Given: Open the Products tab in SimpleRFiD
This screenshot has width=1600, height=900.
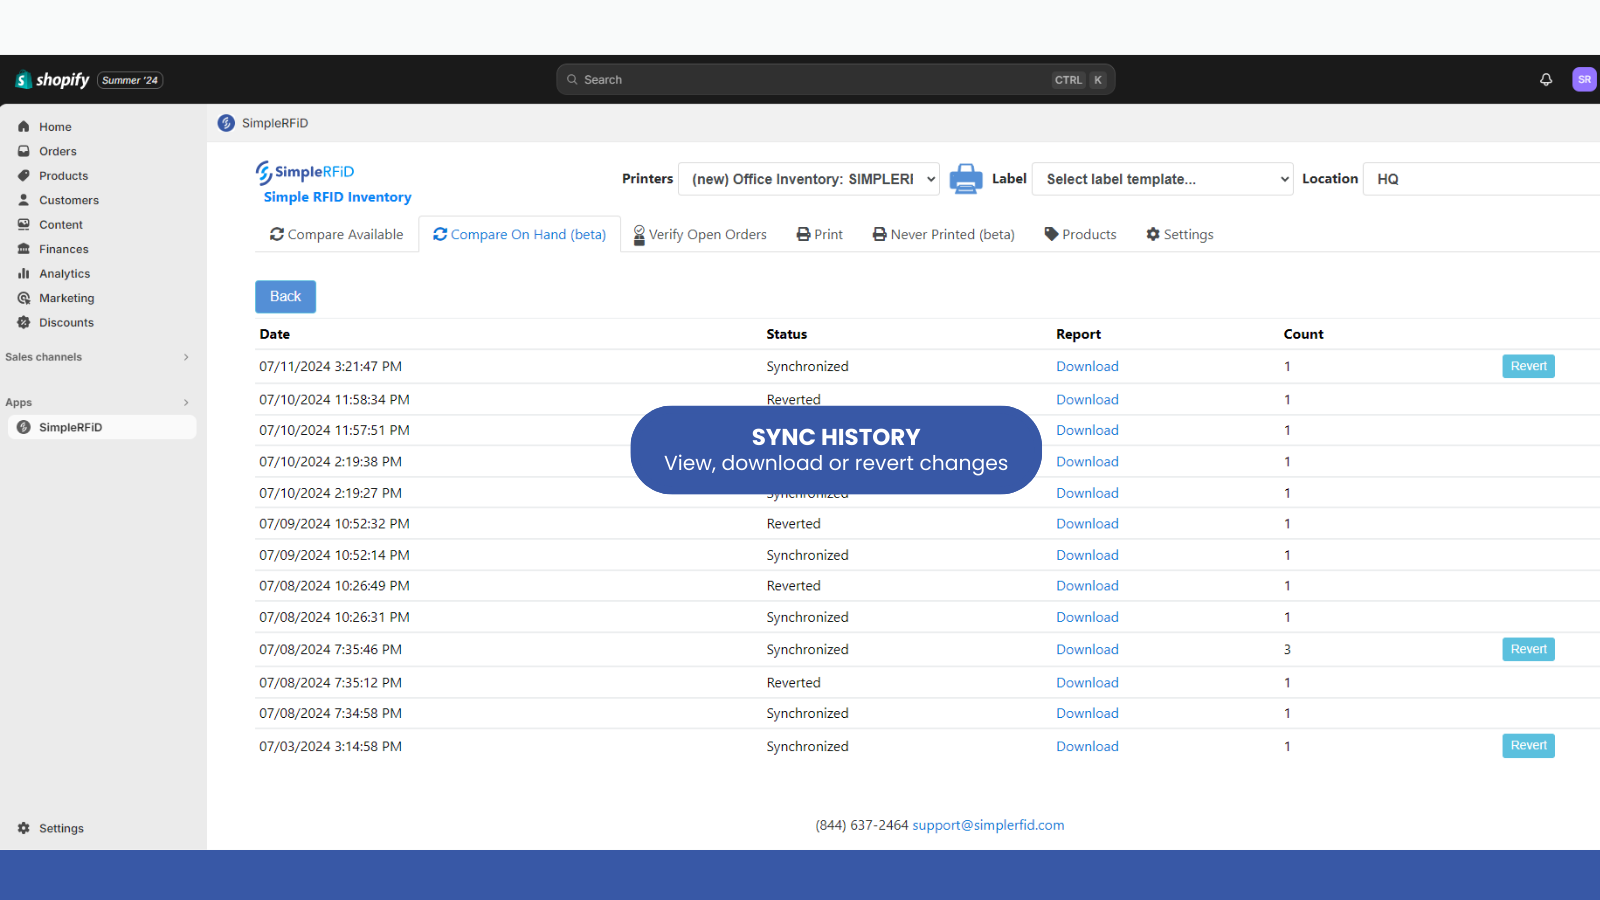Looking at the screenshot, I should coord(1081,234).
